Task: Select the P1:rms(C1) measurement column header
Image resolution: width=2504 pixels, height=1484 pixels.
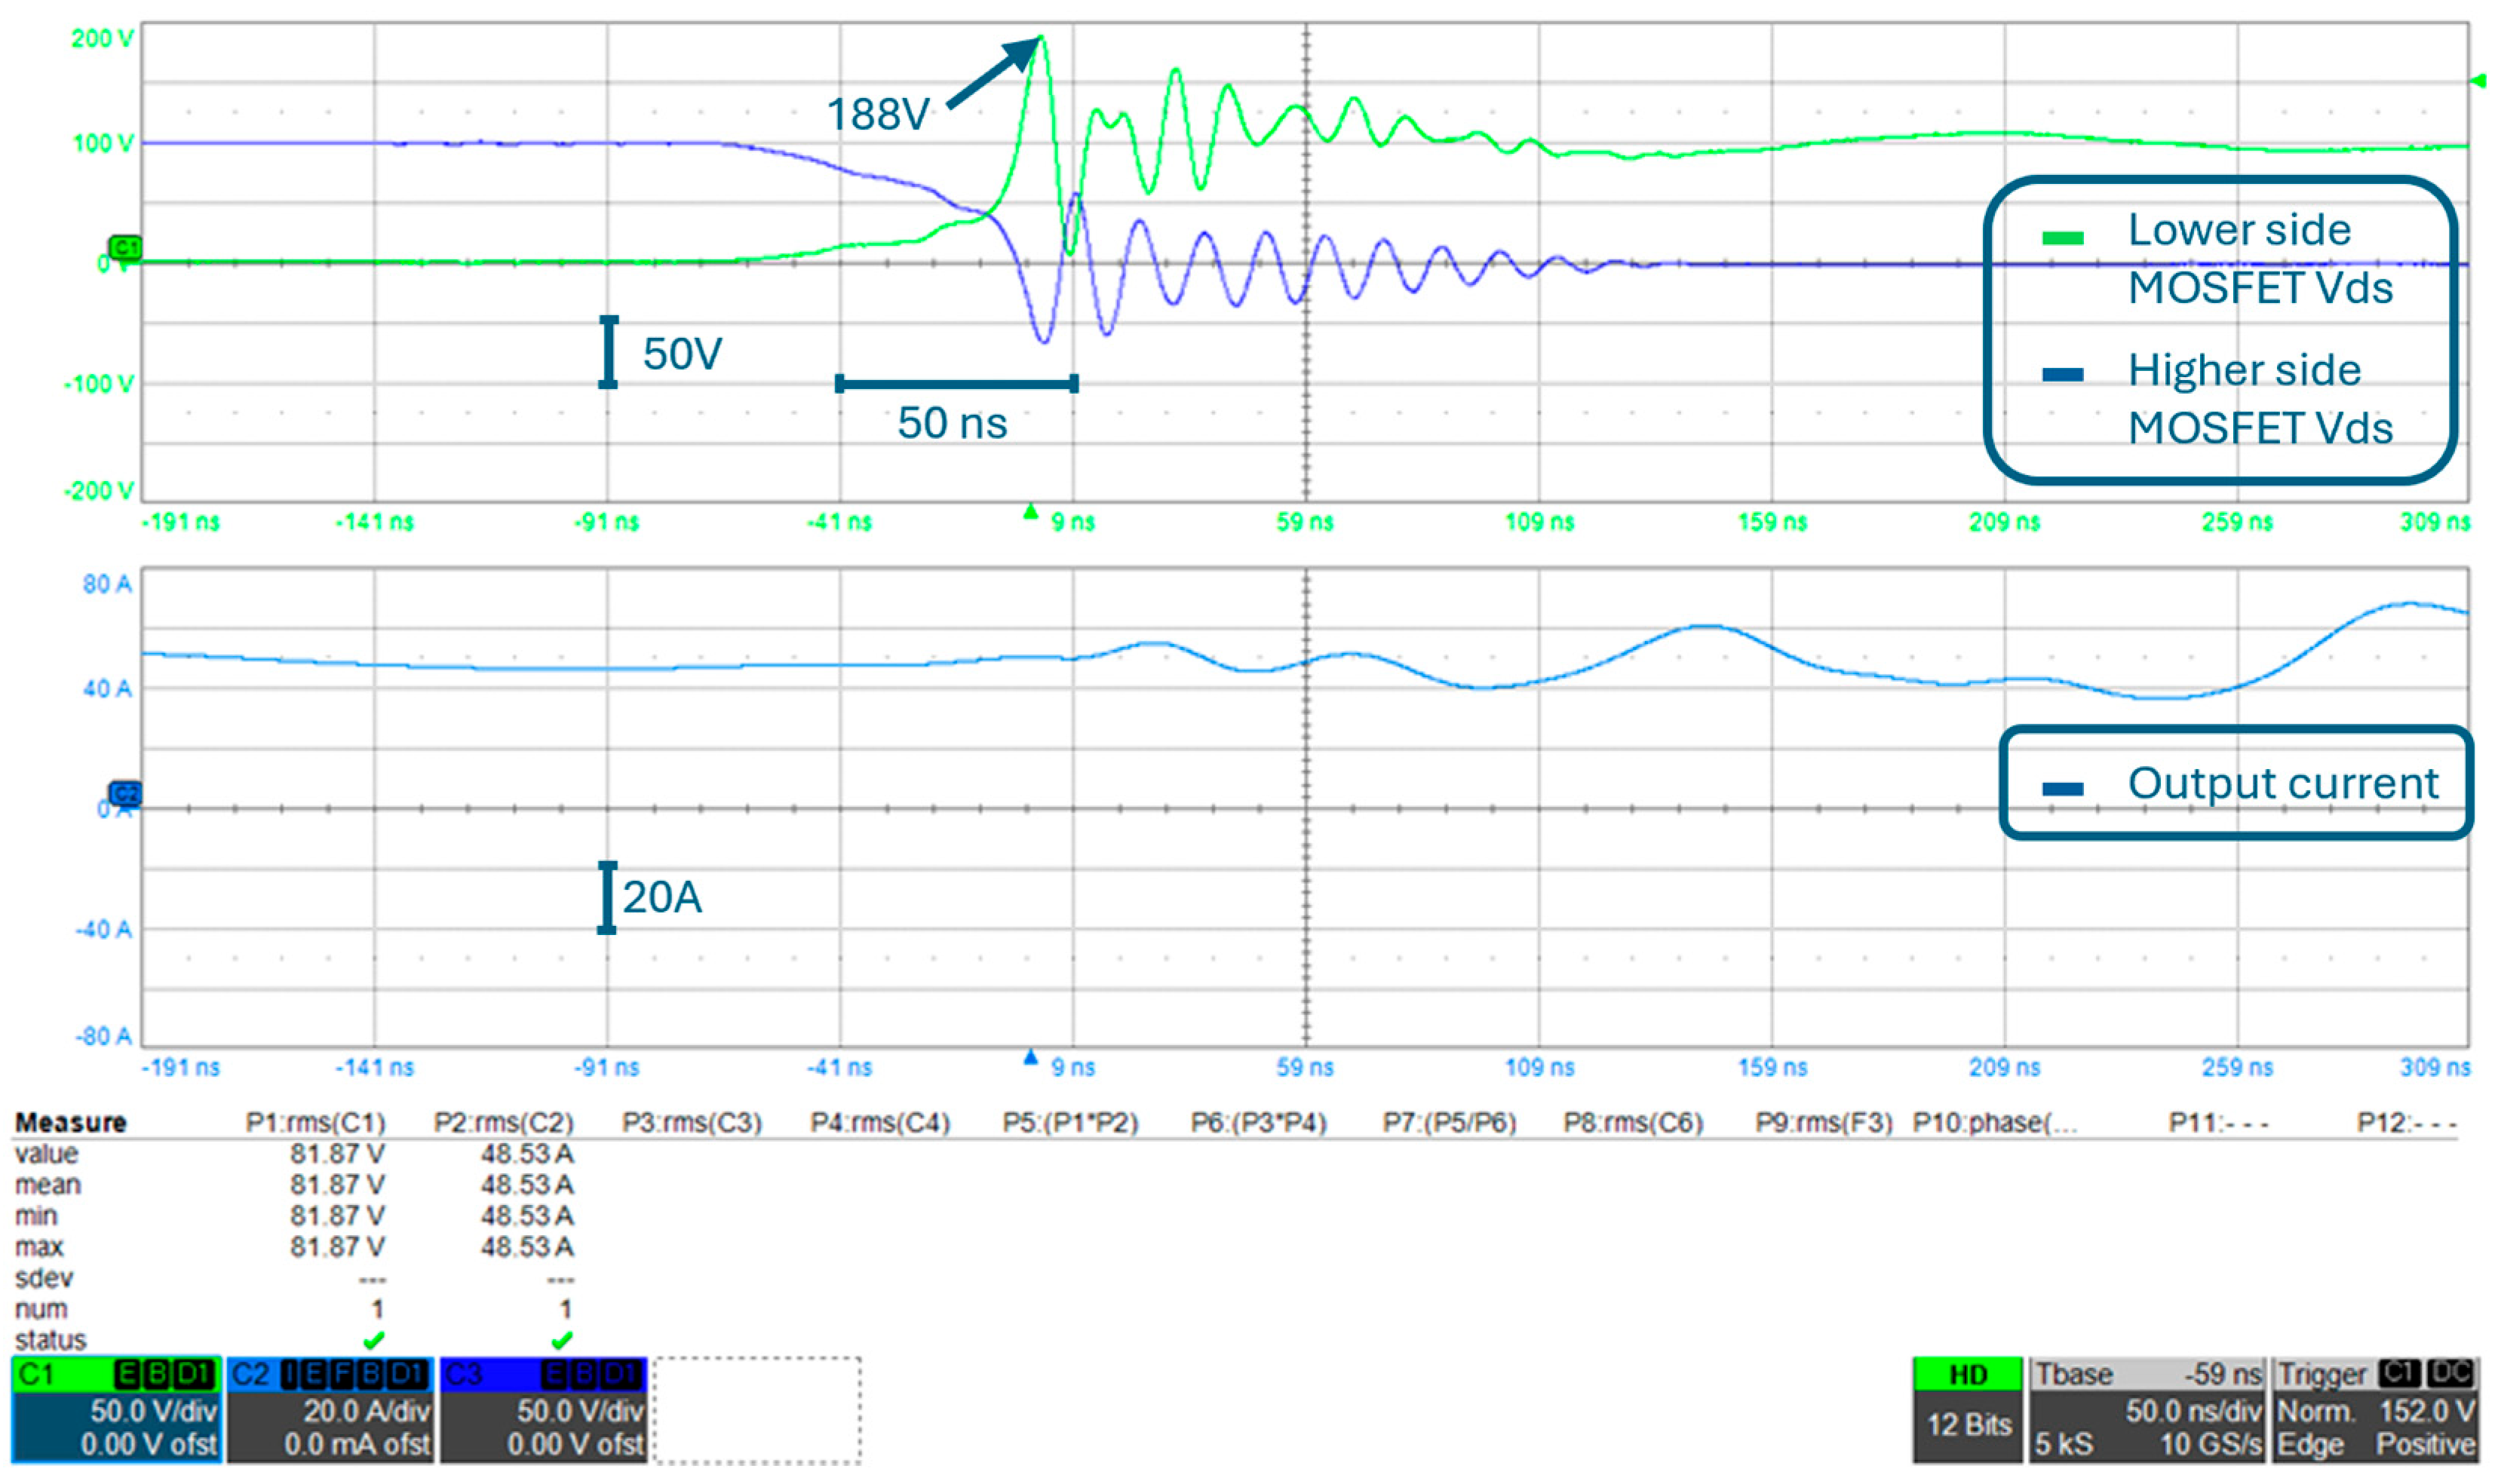Action: pyautogui.click(x=315, y=1123)
